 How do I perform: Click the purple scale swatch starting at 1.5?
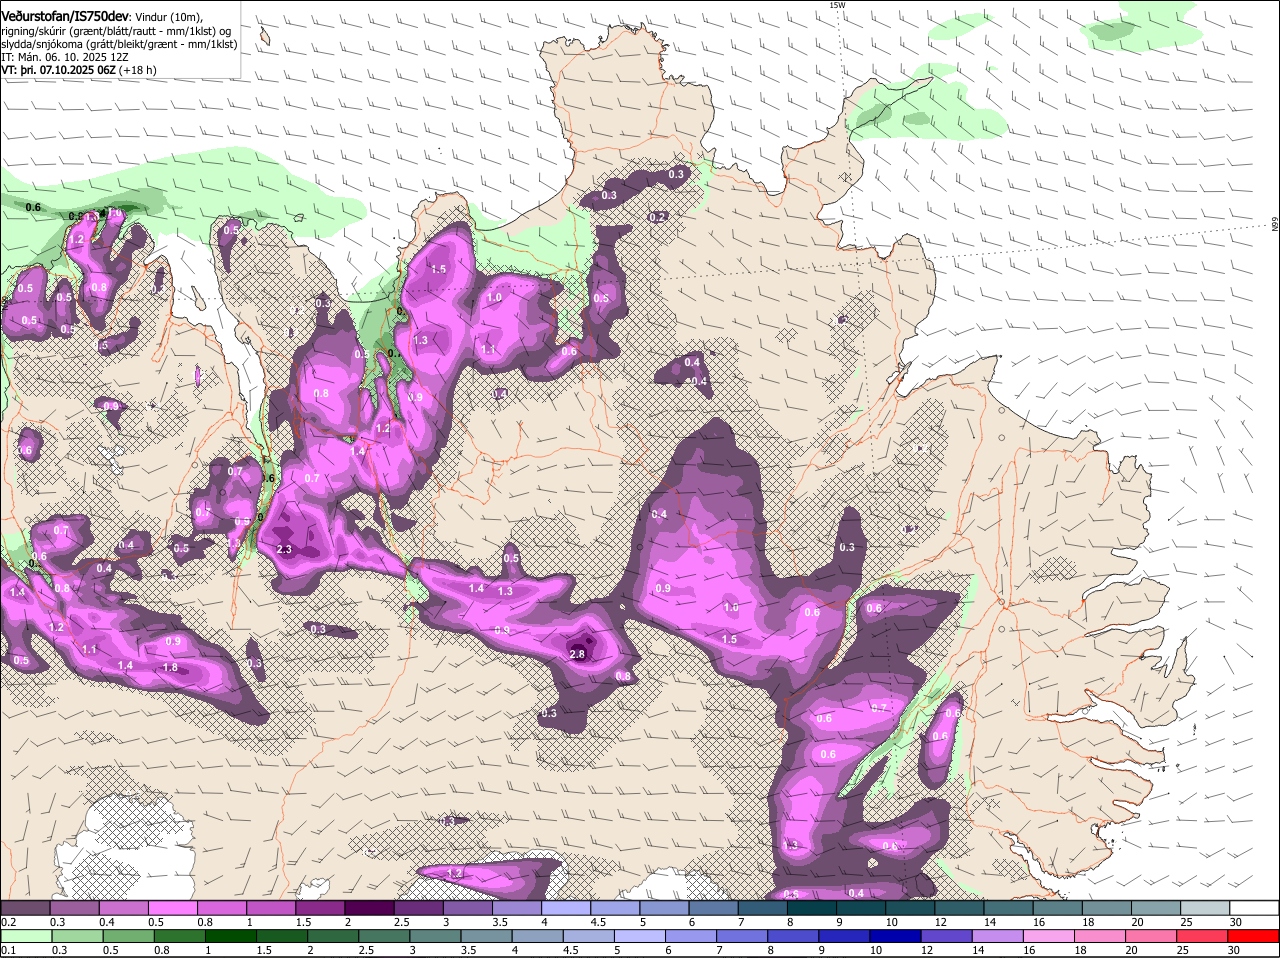coord(319,908)
